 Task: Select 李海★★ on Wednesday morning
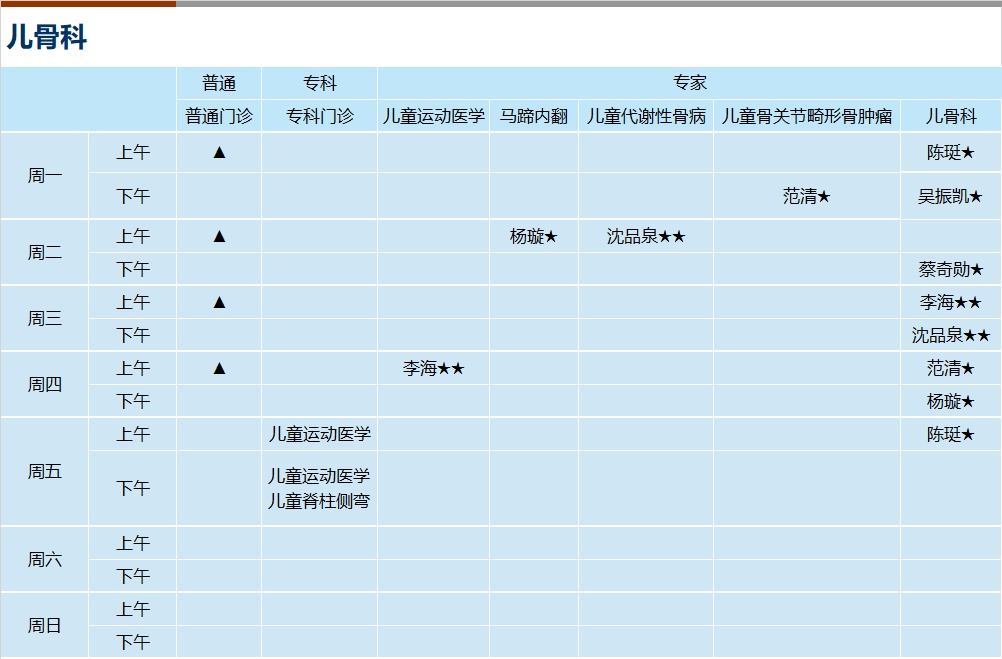[x=950, y=302]
